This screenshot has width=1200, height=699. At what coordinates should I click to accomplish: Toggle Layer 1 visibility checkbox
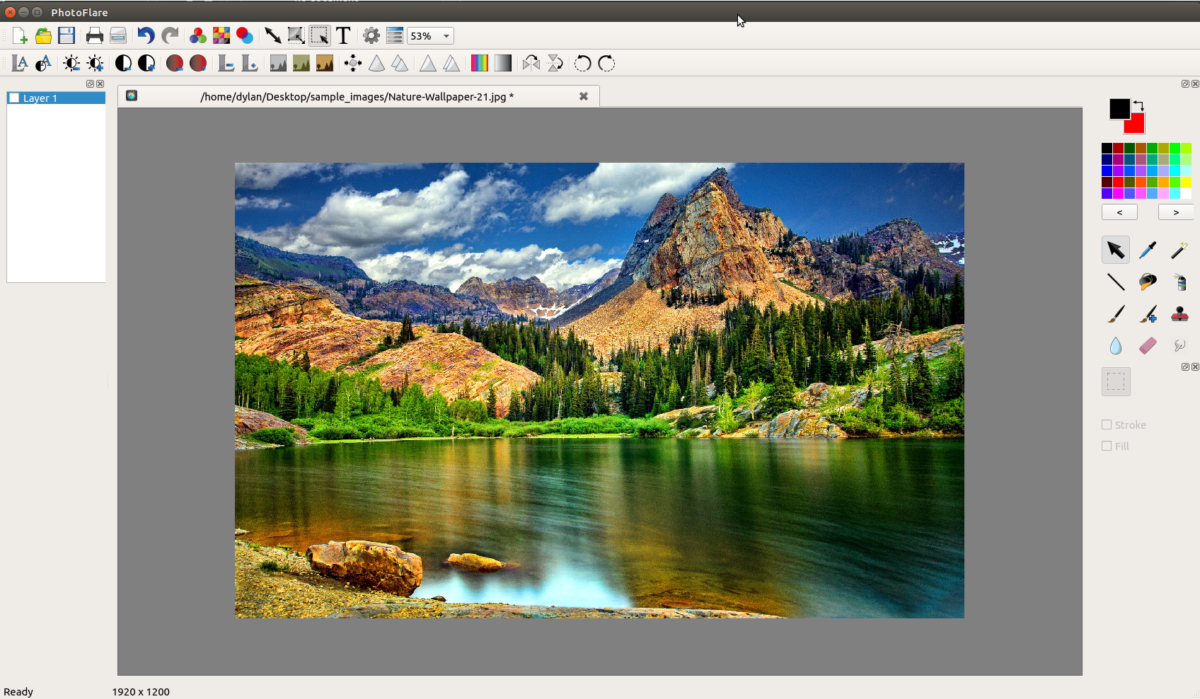point(13,98)
